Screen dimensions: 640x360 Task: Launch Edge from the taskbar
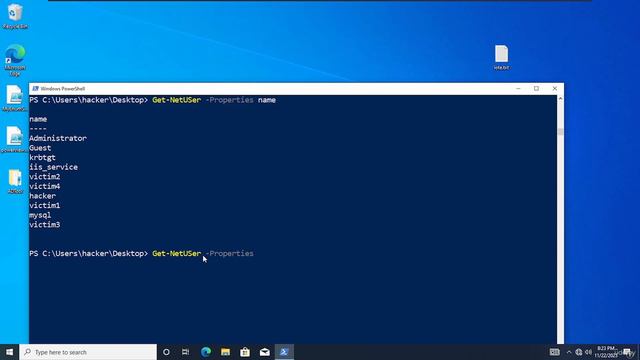coord(206,352)
